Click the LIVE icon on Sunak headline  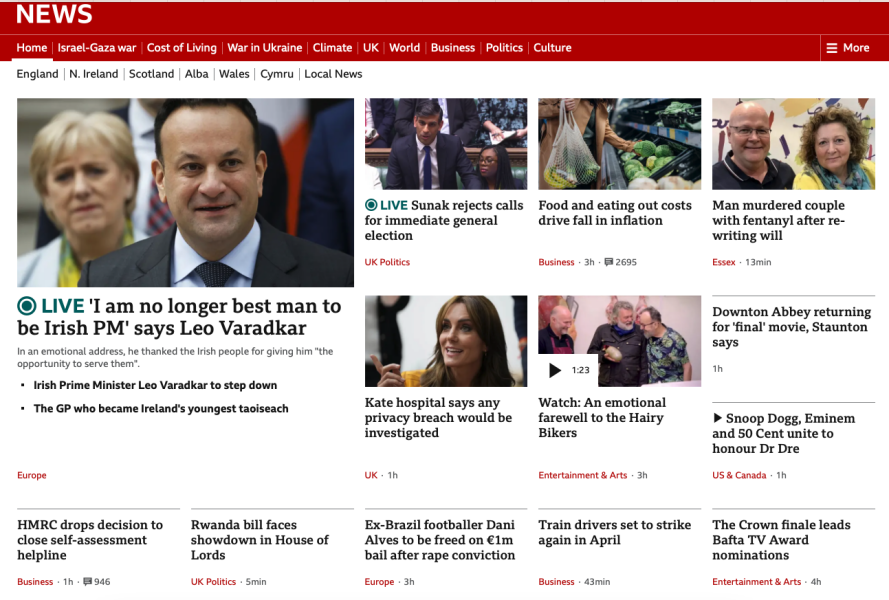coord(371,205)
